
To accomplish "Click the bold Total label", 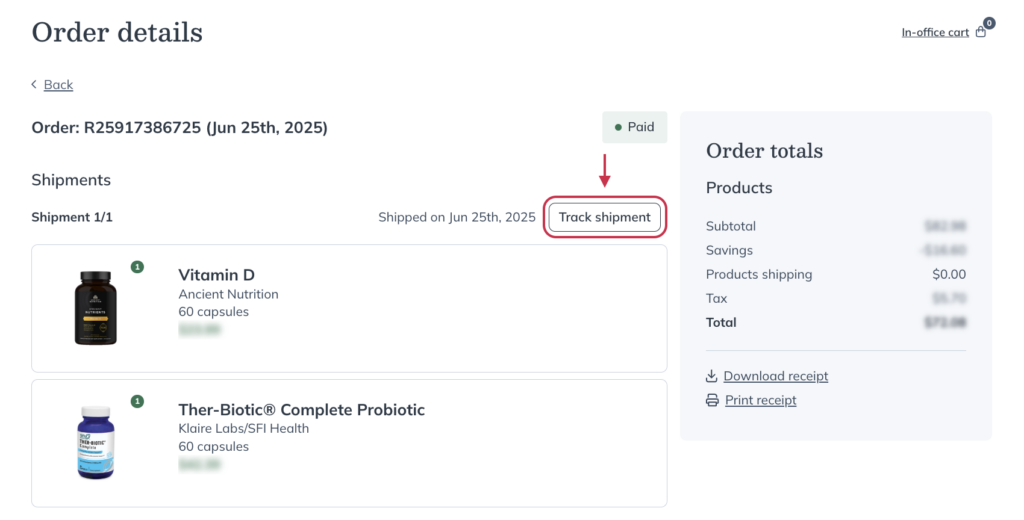I will coord(721,322).
